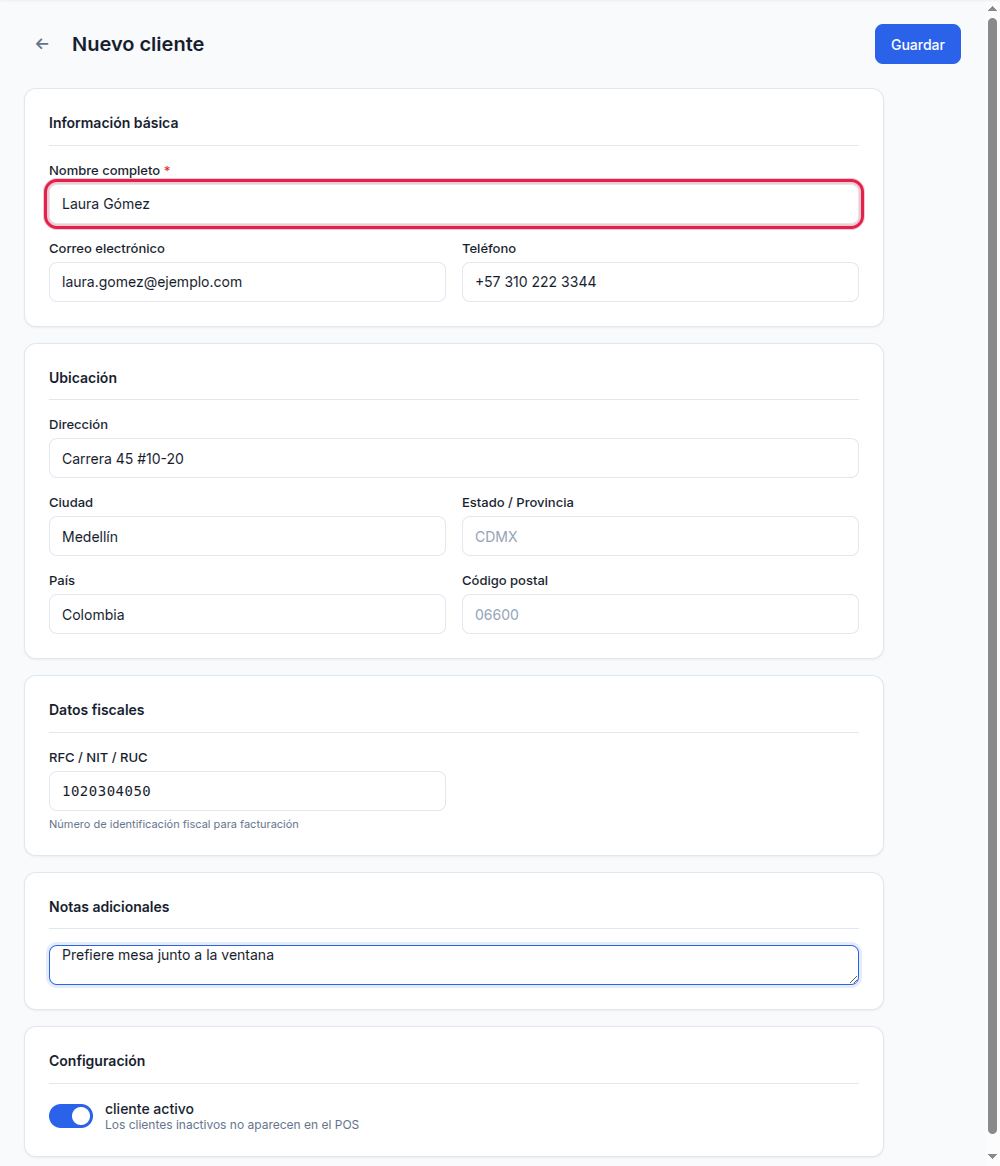Image resolution: width=1000 pixels, height=1166 pixels.
Task: Grab the notes textarea resize handle
Action: point(854,979)
